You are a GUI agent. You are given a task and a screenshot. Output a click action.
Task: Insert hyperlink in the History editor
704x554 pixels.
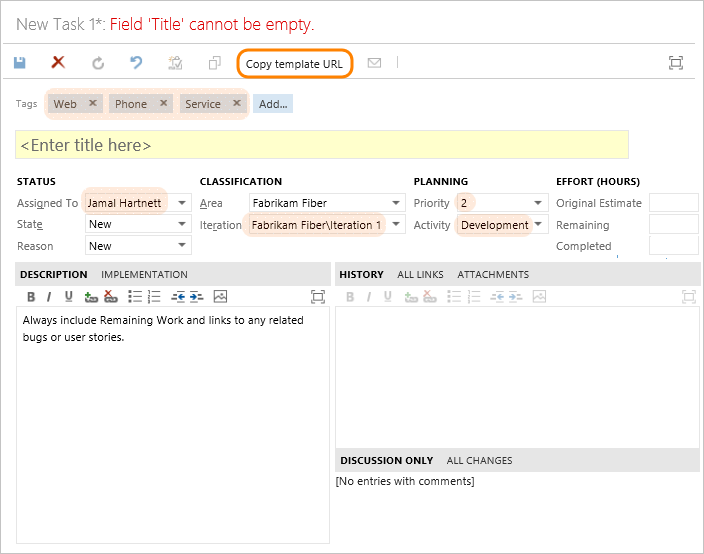411,297
